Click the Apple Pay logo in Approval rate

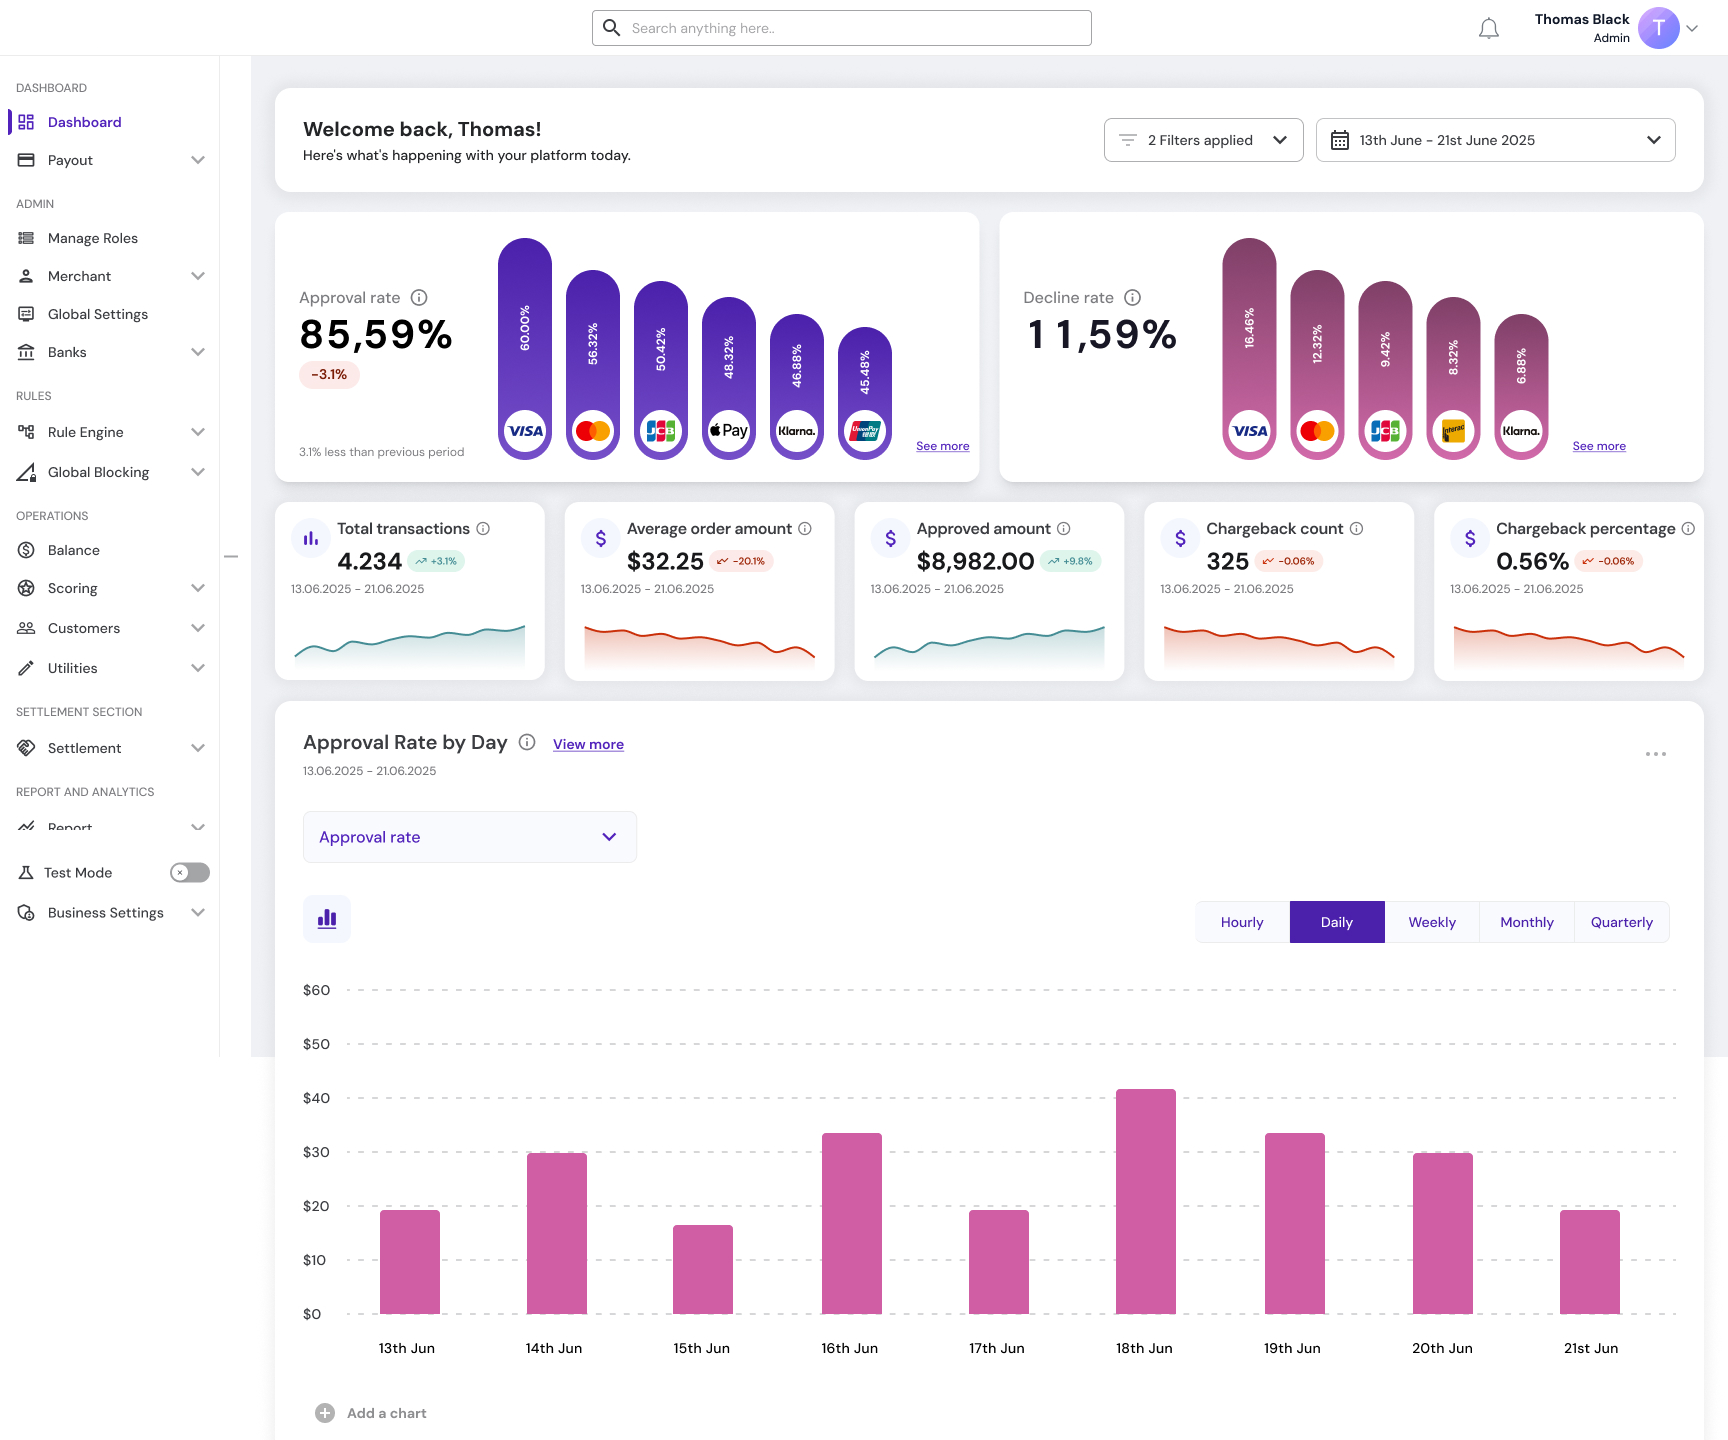[x=729, y=431]
